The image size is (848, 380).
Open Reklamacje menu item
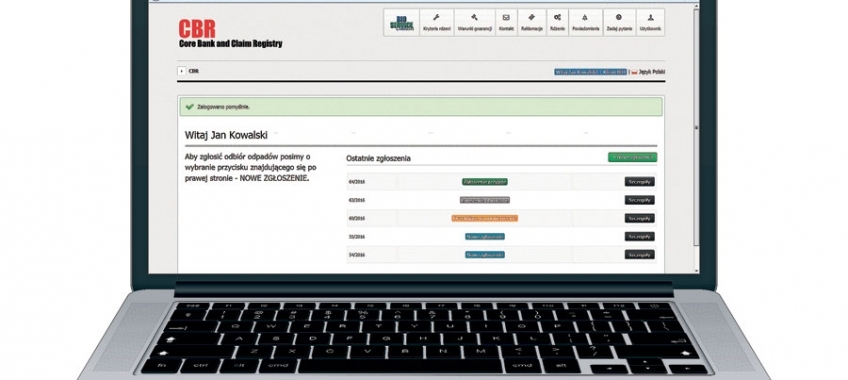coord(532,23)
